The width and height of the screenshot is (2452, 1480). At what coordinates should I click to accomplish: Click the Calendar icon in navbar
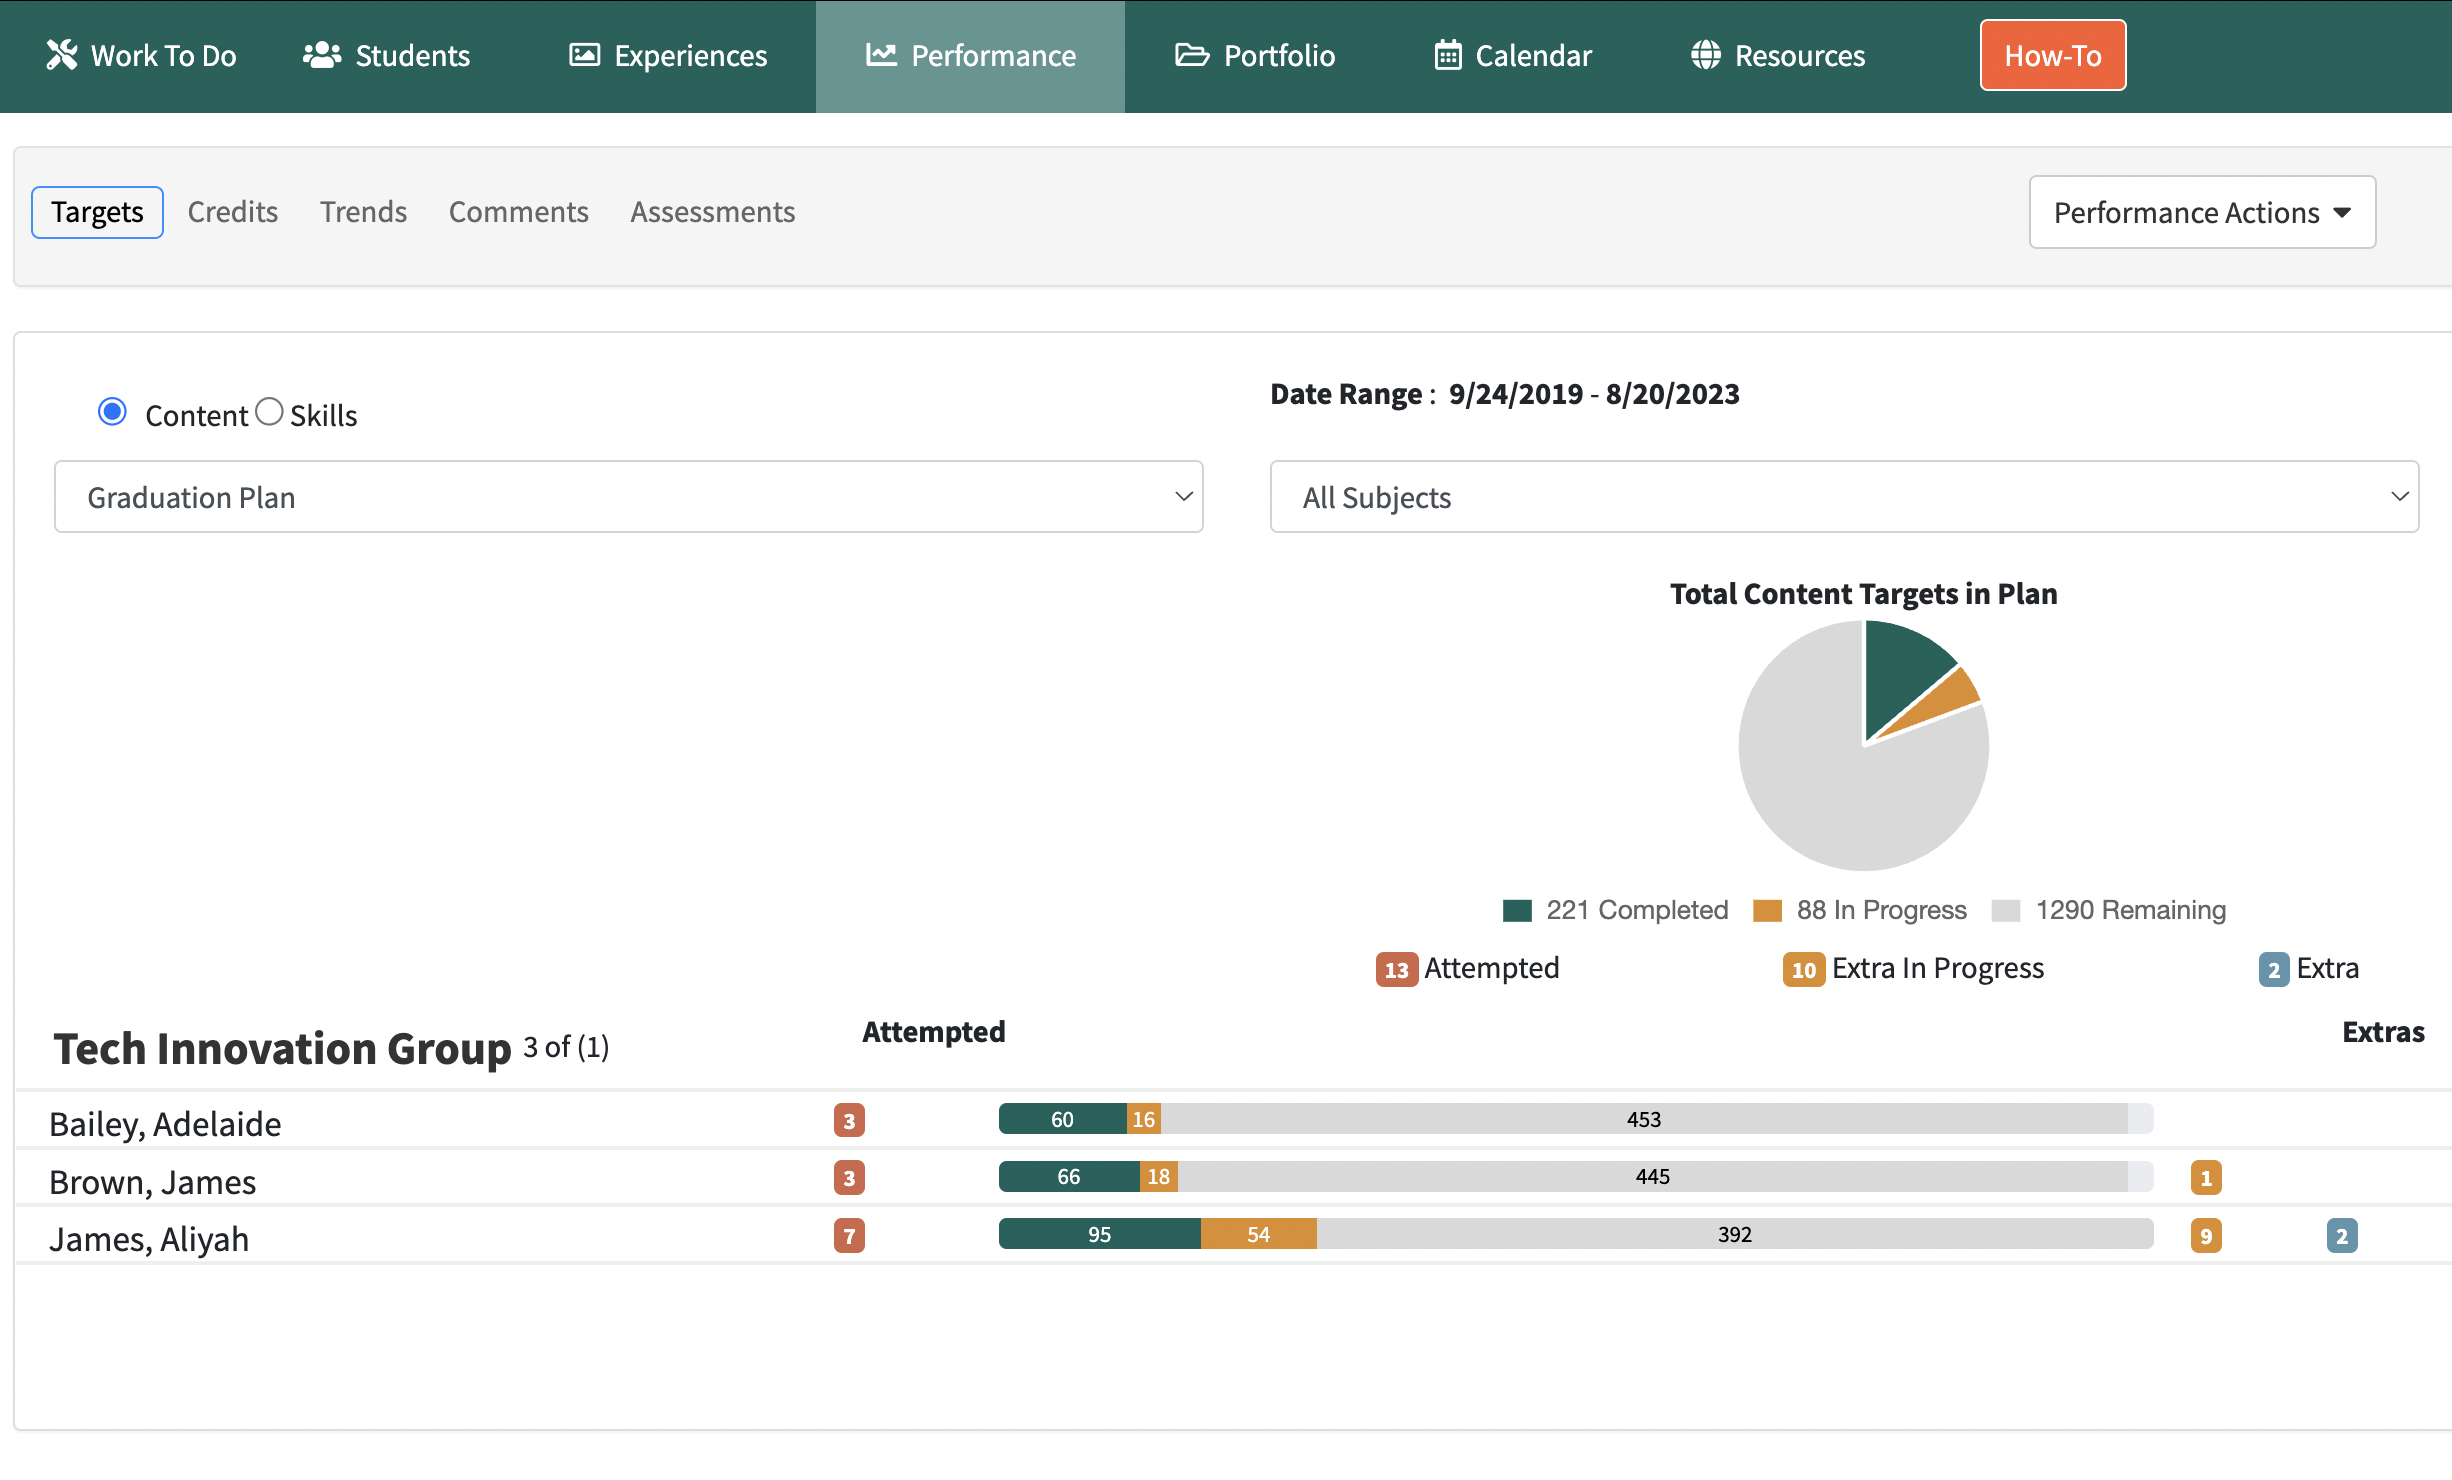tap(1447, 55)
